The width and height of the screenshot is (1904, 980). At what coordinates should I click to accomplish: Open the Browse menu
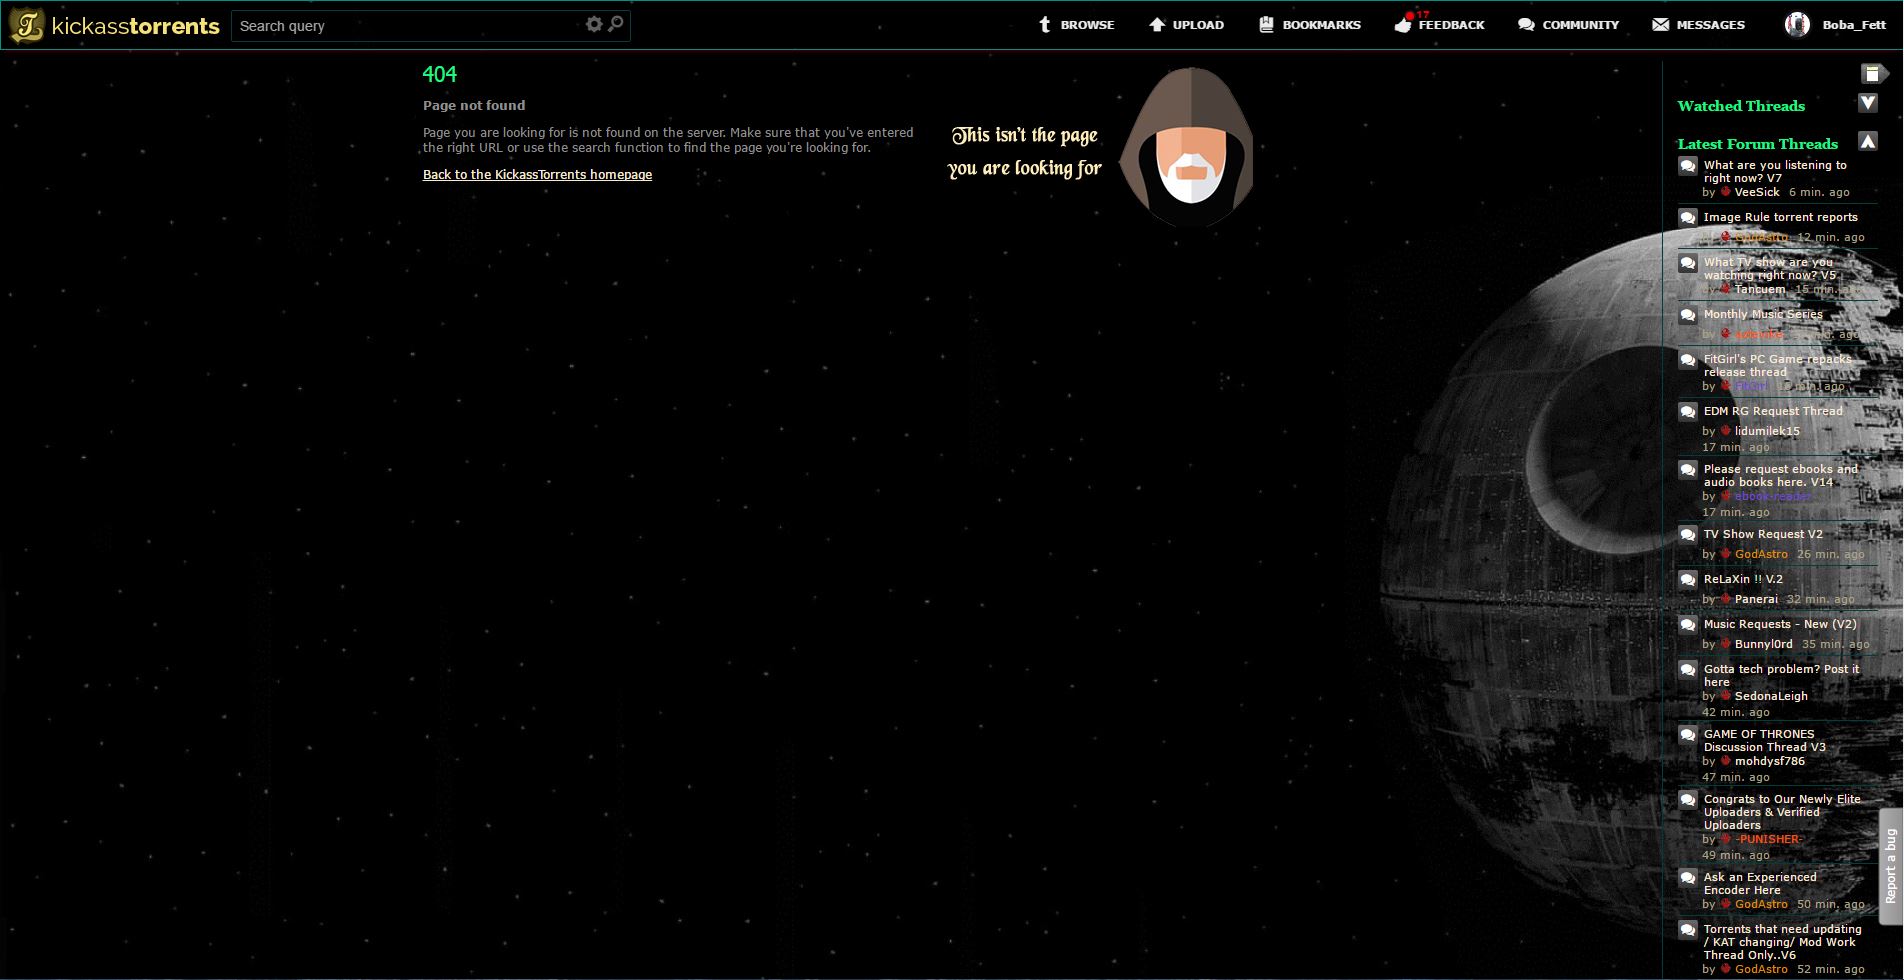pos(1087,24)
